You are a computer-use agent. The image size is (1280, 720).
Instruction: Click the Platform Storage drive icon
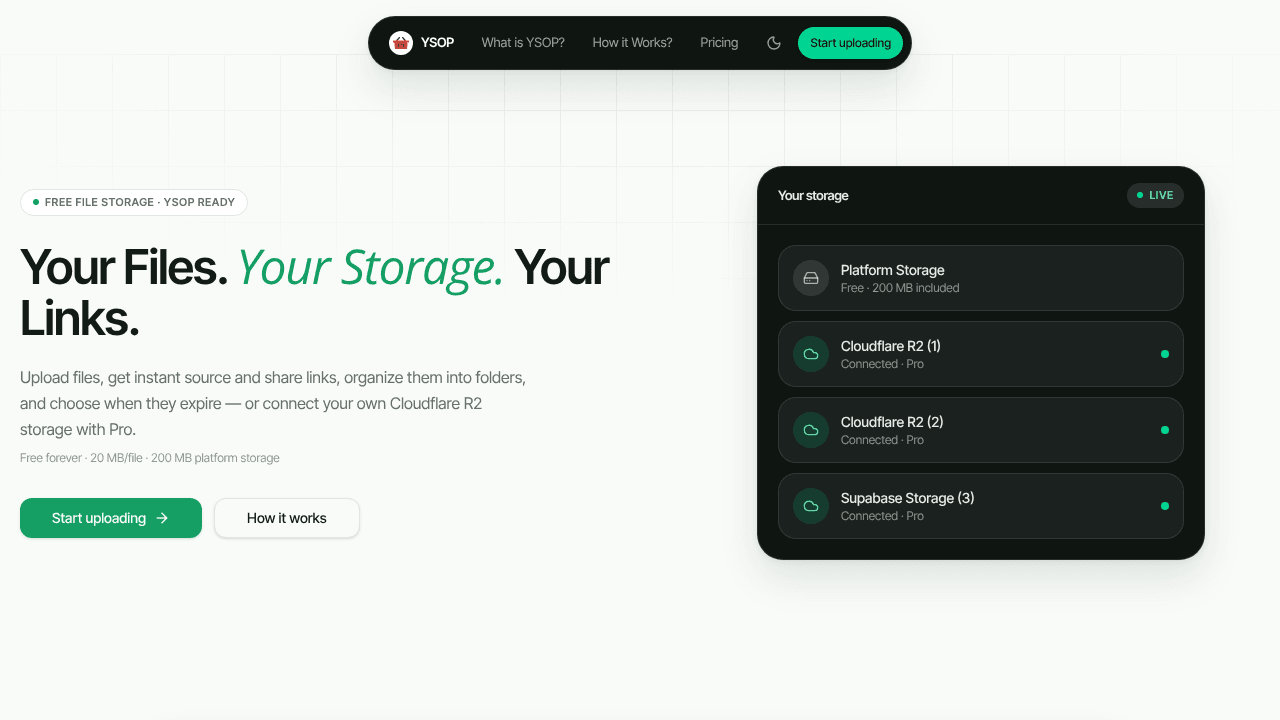point(811,278)
